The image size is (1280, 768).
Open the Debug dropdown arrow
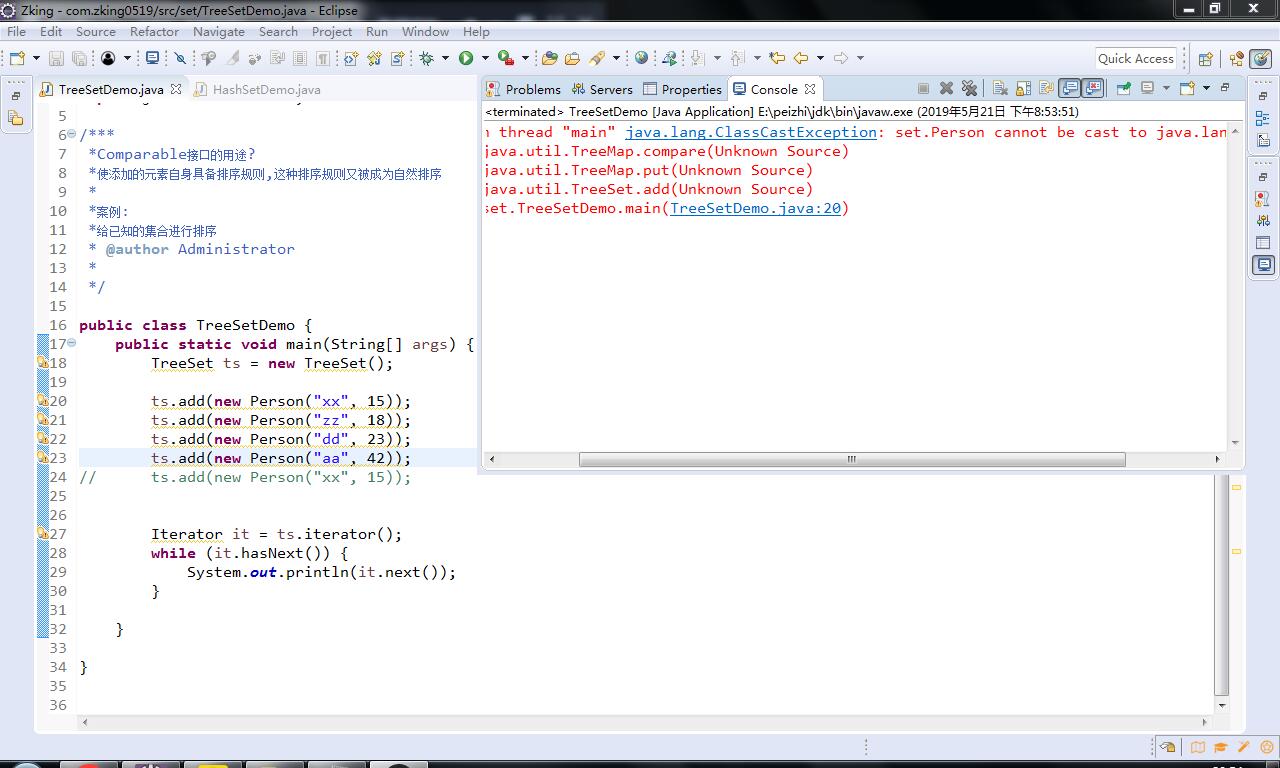[445, 58]
